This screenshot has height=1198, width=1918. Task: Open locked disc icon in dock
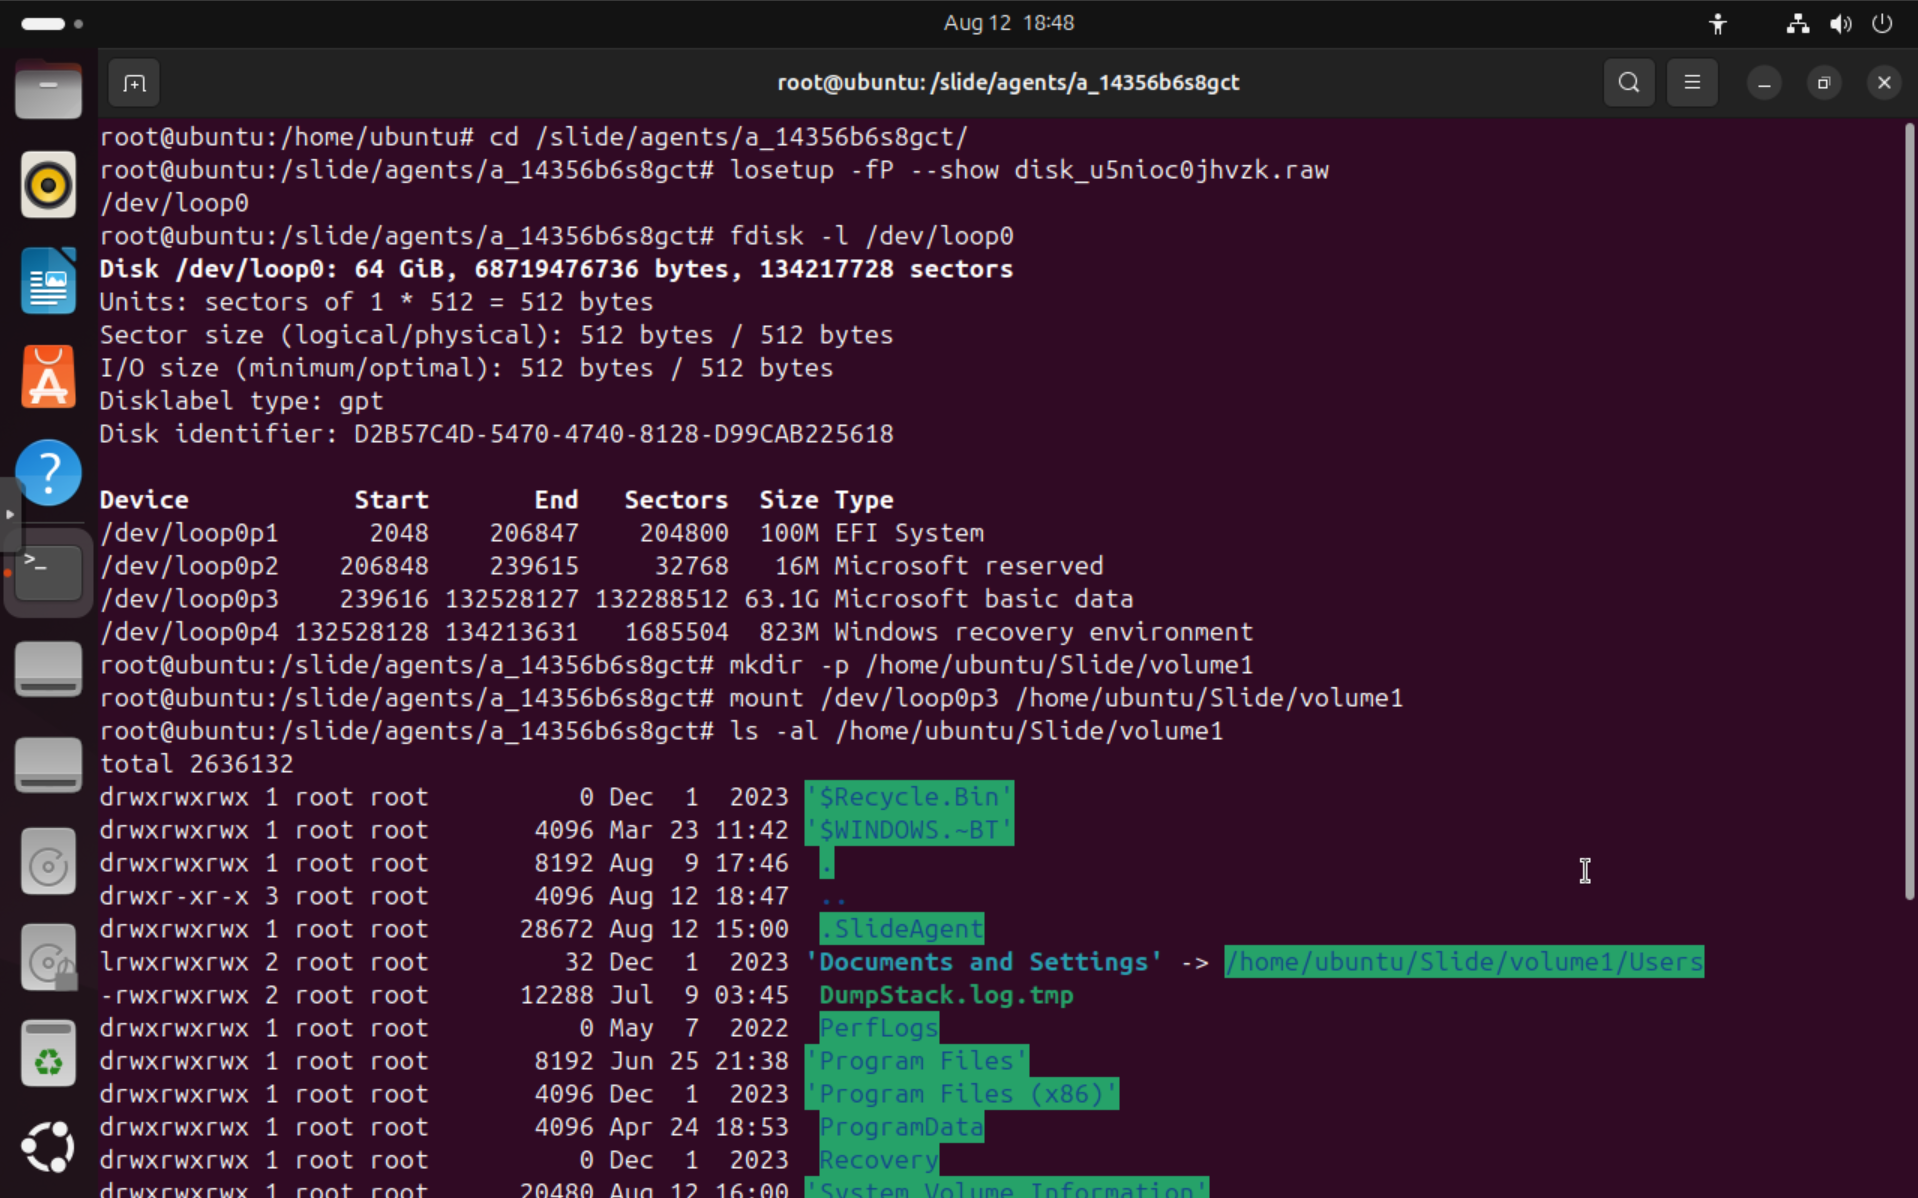(x=48, y=957)
